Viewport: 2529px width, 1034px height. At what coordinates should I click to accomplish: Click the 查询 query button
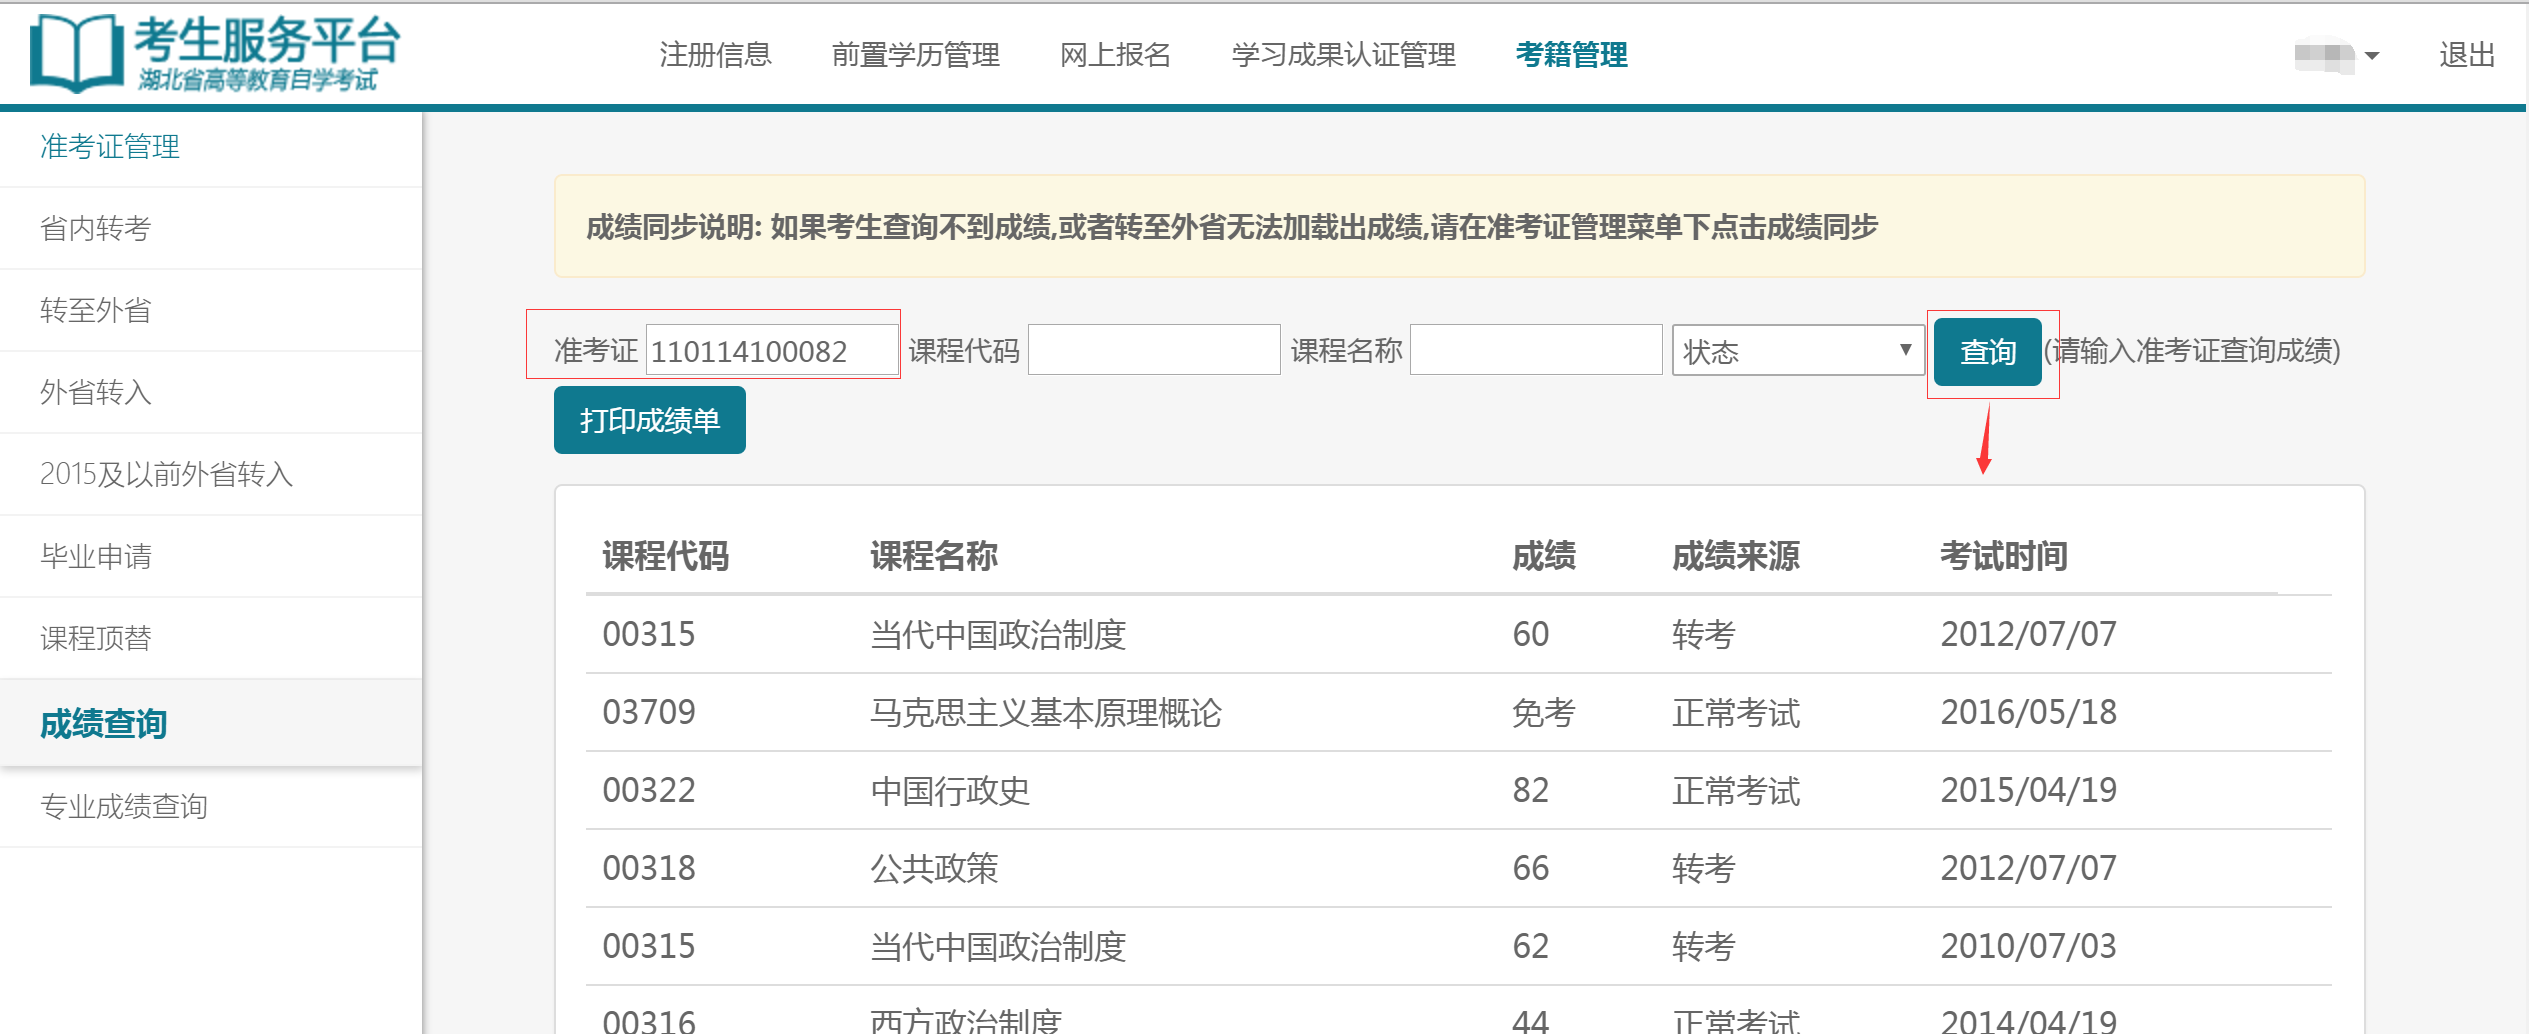click(x=1987, y=351)
